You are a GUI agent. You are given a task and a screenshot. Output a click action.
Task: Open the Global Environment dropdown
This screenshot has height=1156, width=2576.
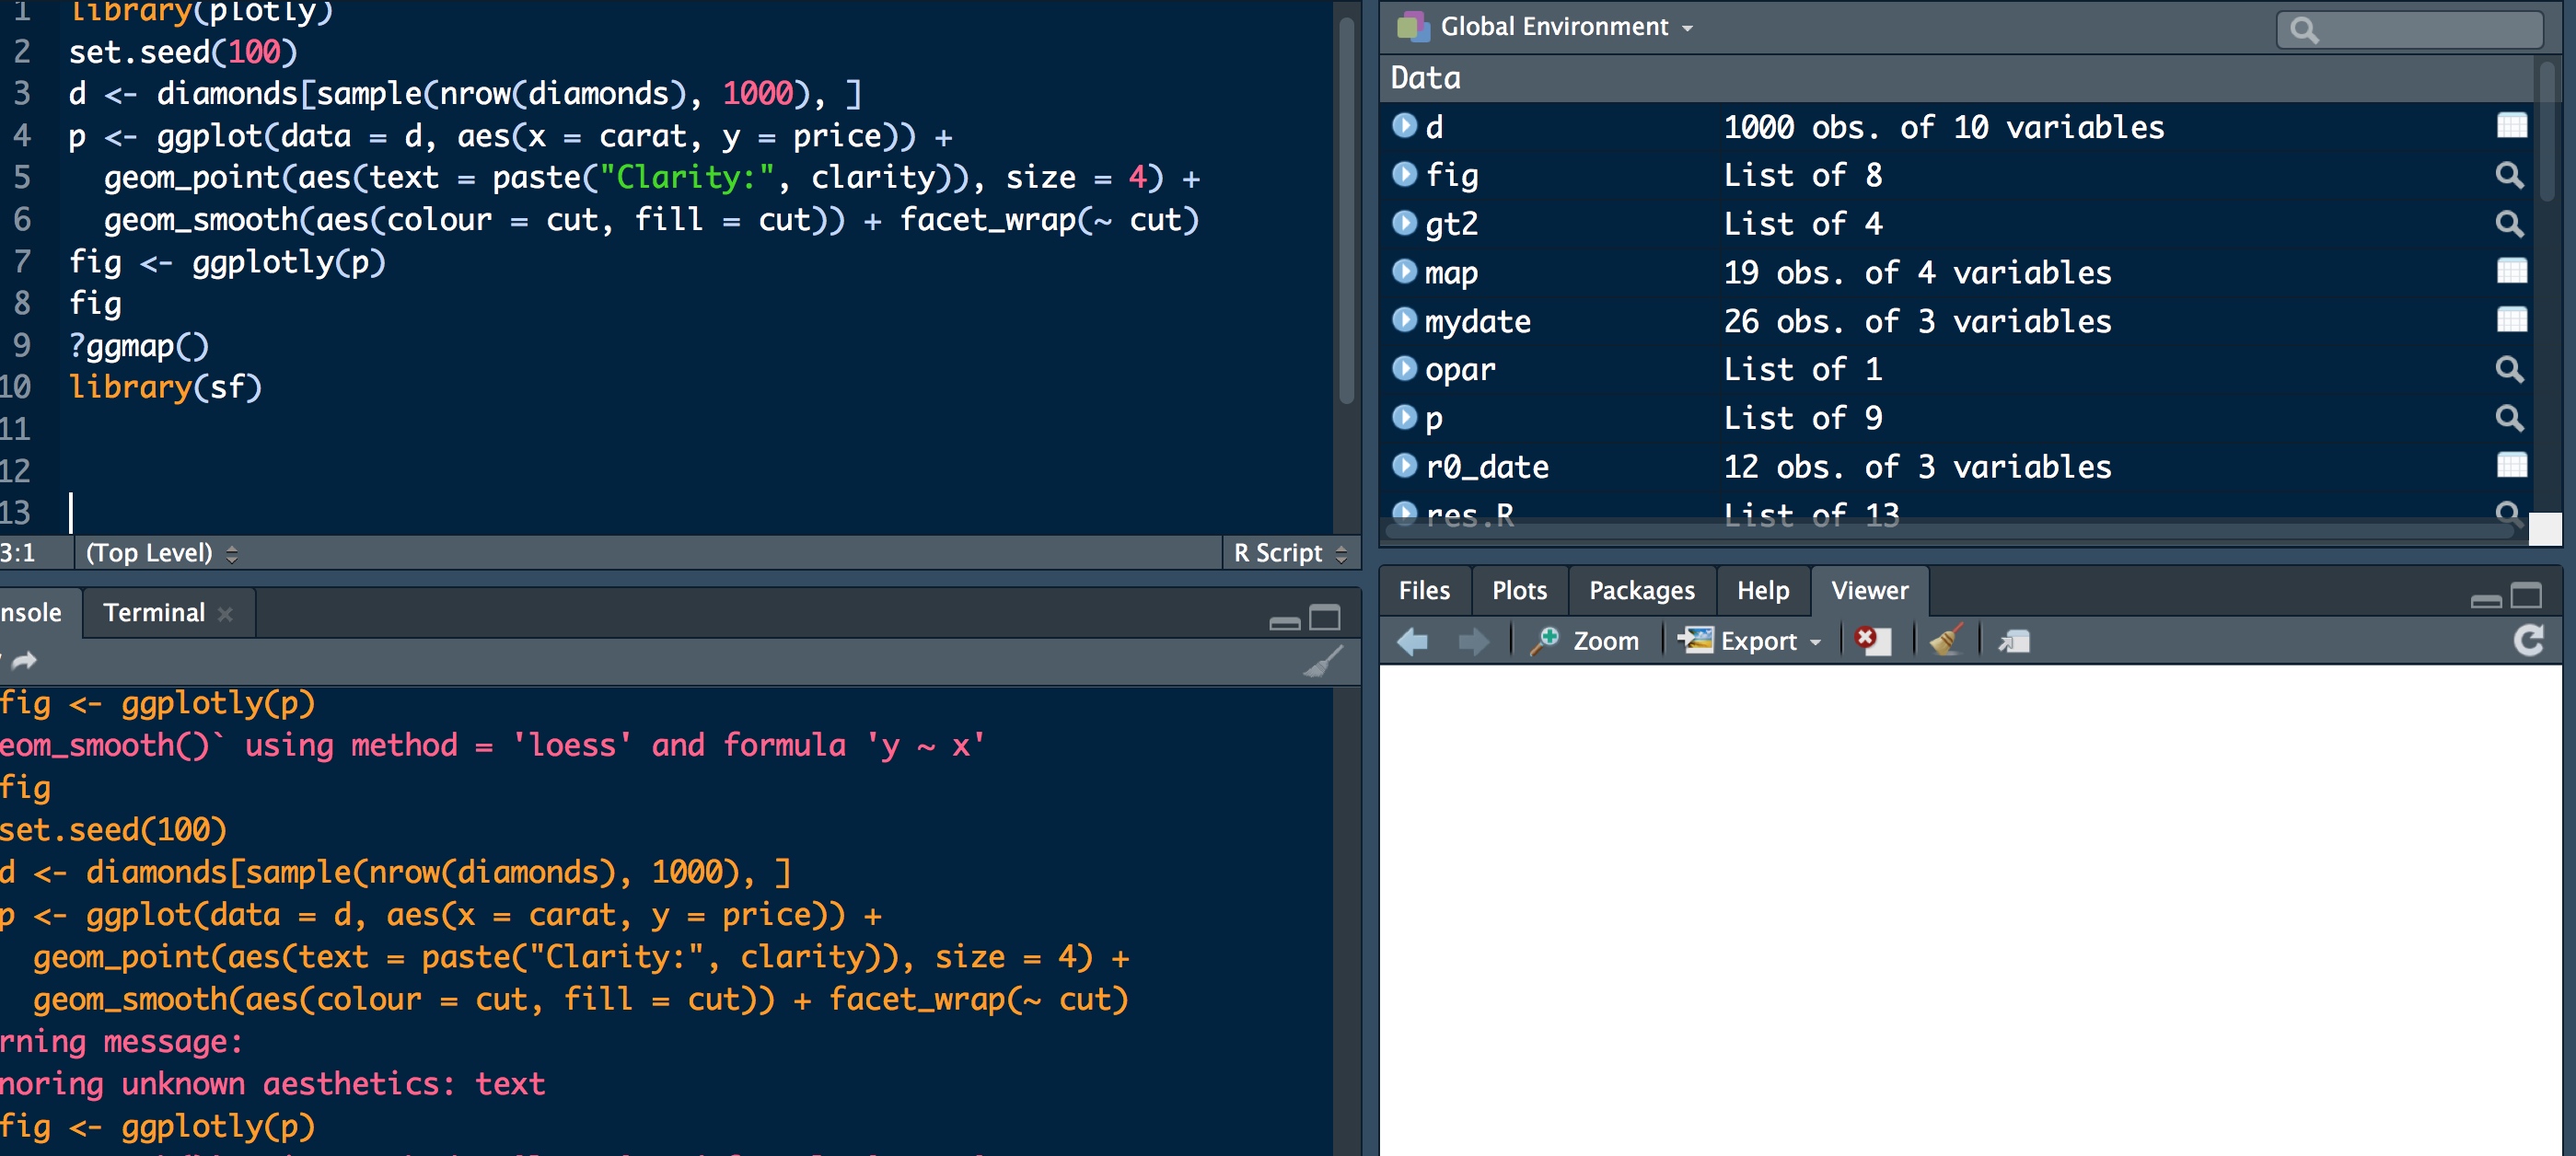click(1553, 27)
